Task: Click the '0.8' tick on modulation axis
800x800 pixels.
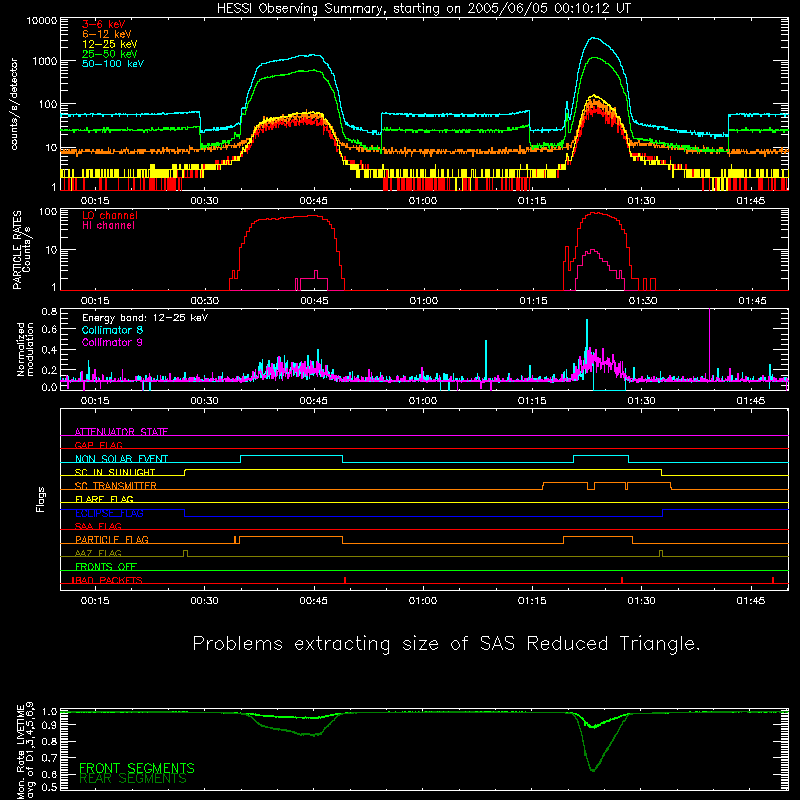Action: [49, 311]
